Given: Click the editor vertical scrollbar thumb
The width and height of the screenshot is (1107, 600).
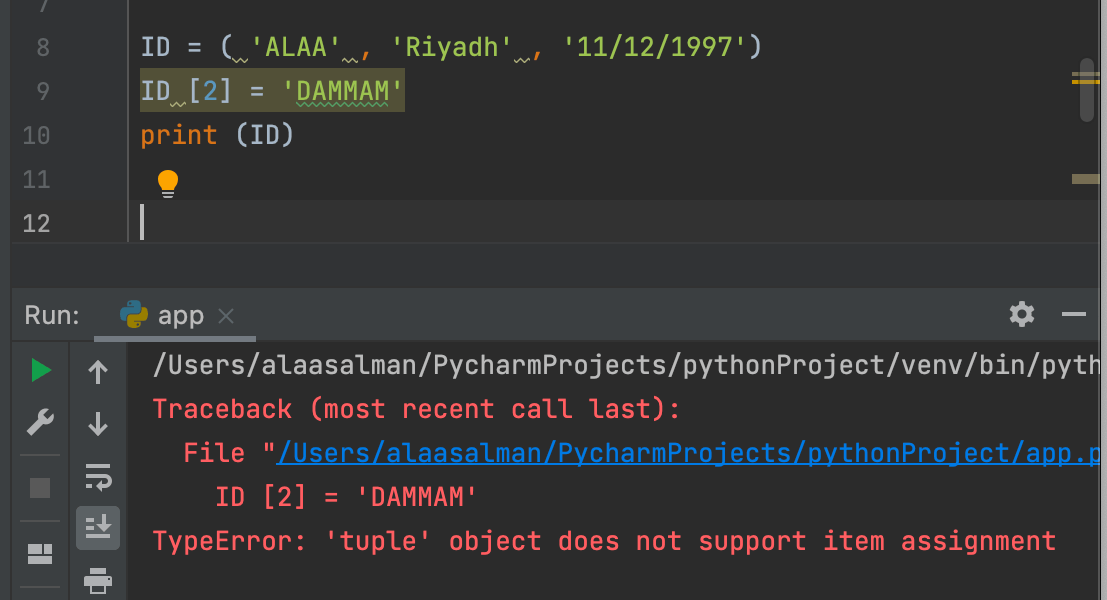Looking at the screenshot, I should pyautogui.click(x=1087, y=90).
